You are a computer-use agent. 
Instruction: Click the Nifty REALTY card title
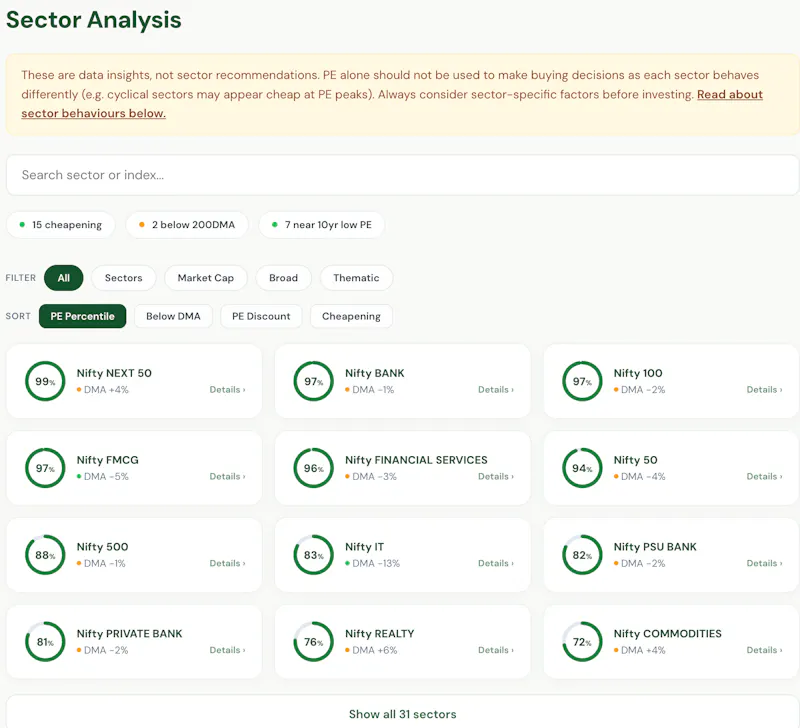click(380, 633)
